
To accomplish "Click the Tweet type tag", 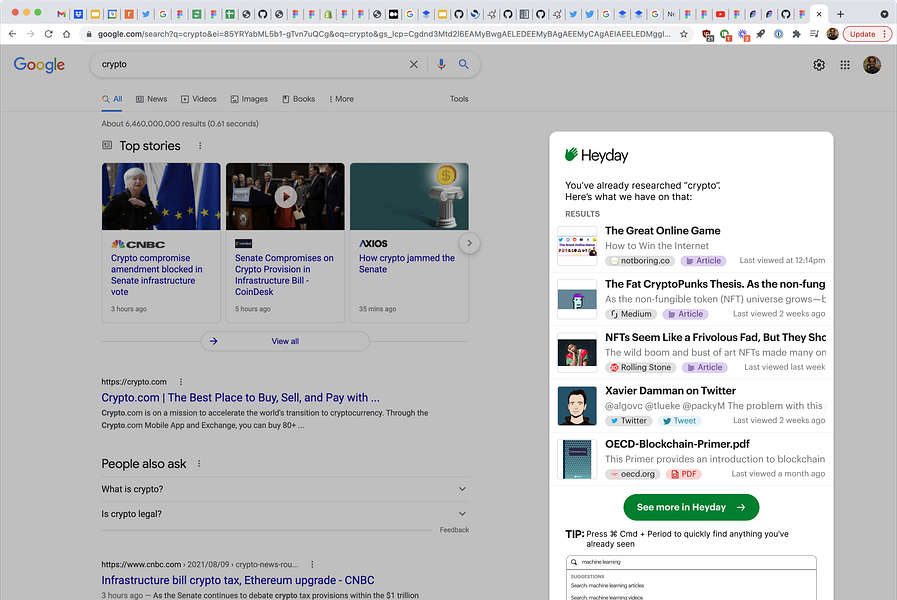I will click(x=680, y=421).
